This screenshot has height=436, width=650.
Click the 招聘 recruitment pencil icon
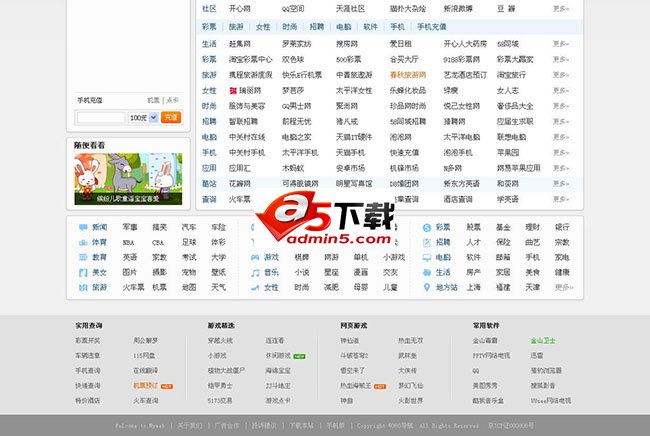pyautogui.click(x=427, y=242)
